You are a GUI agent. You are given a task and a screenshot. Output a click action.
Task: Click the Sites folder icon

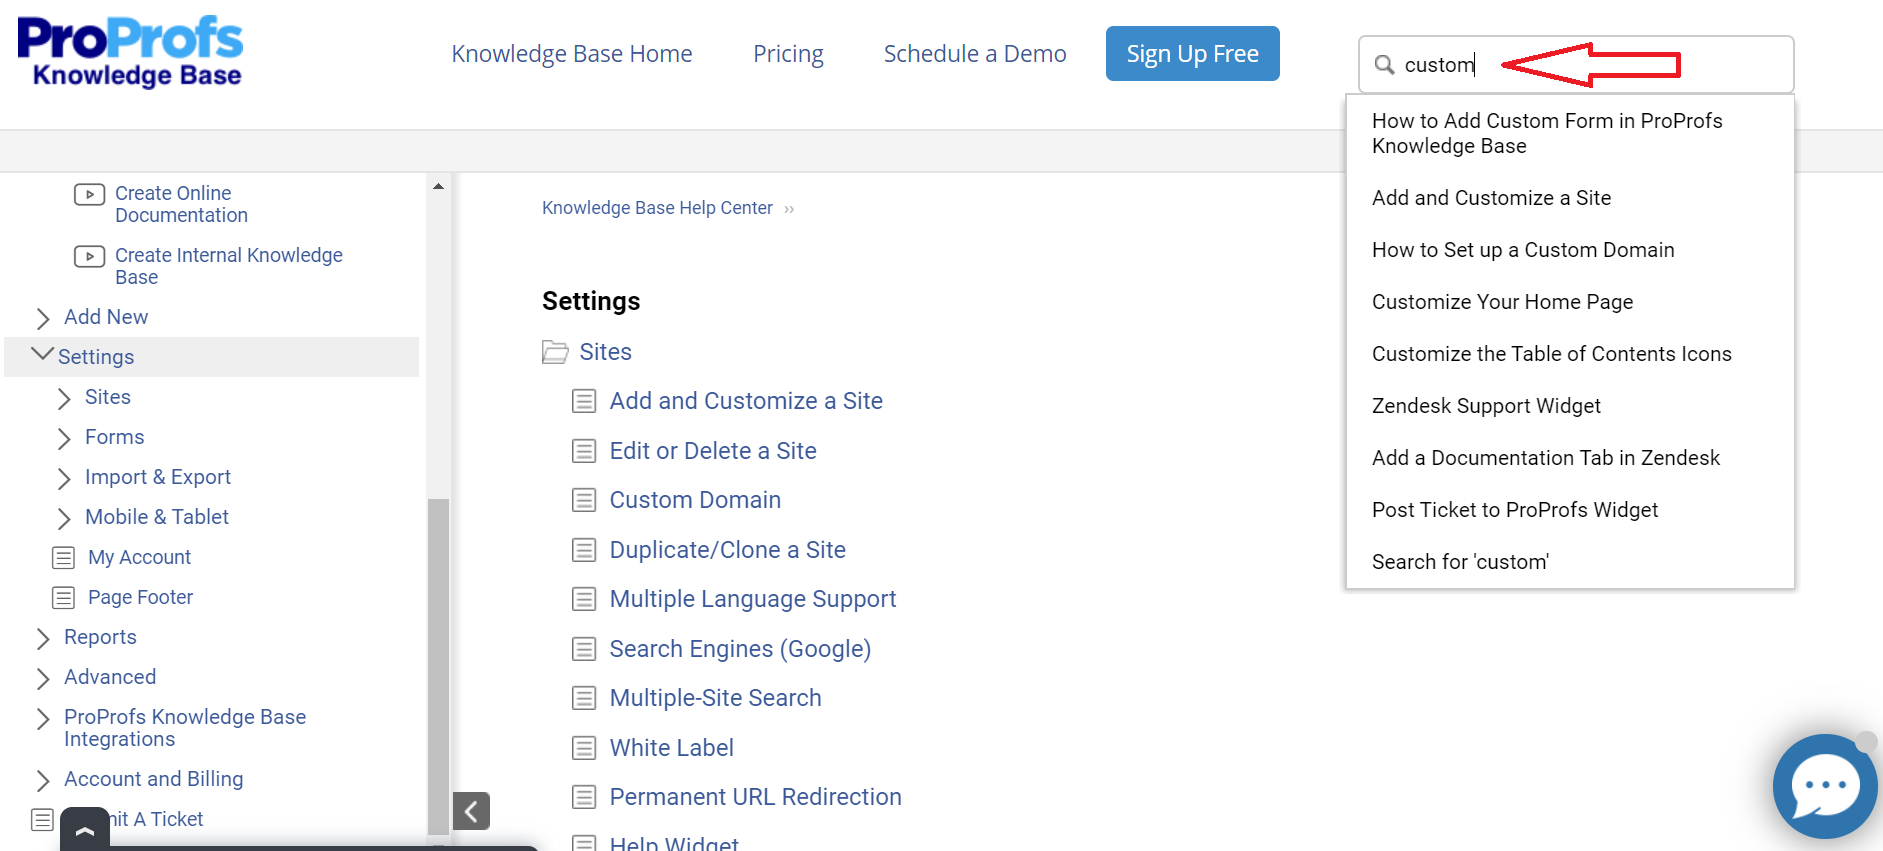555,352
